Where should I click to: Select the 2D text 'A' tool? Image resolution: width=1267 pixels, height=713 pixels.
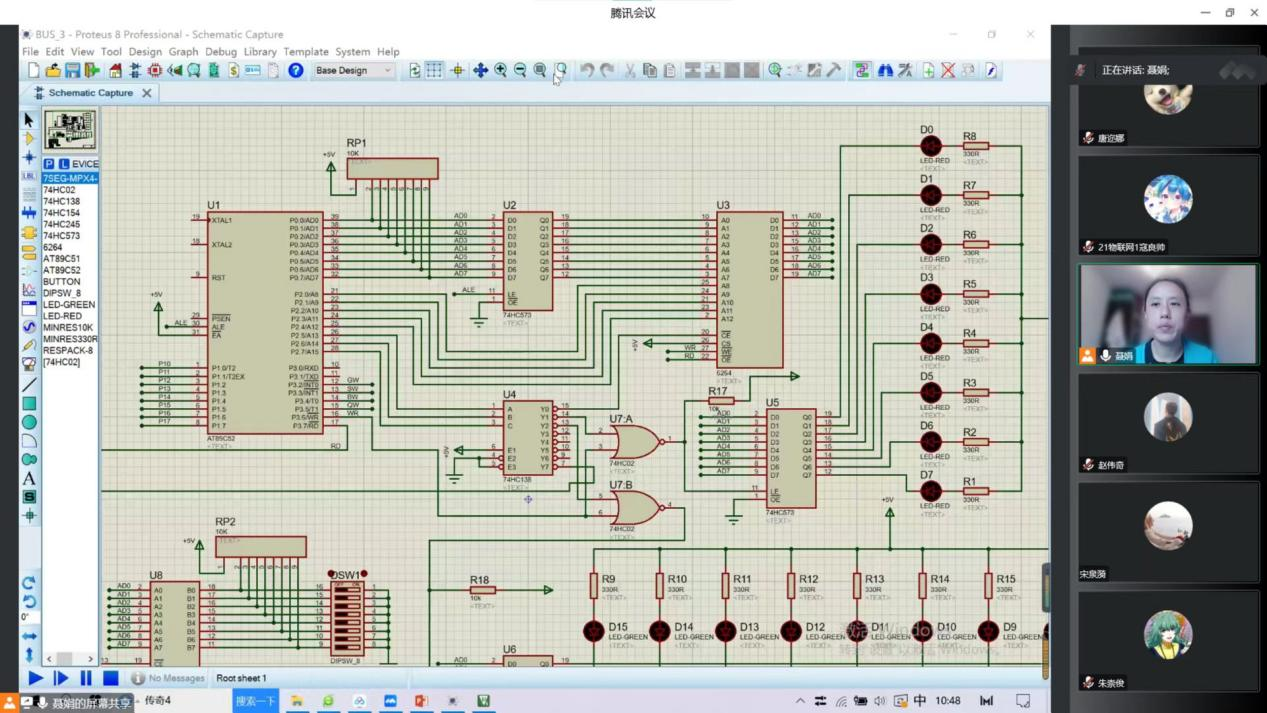29,478
